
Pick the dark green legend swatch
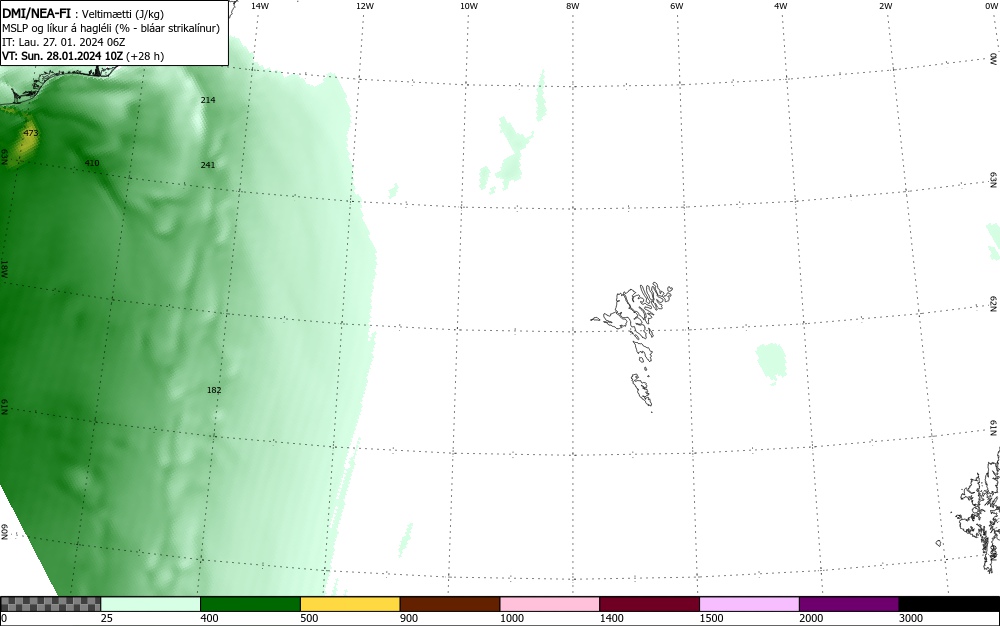click(x=250, y=604)
